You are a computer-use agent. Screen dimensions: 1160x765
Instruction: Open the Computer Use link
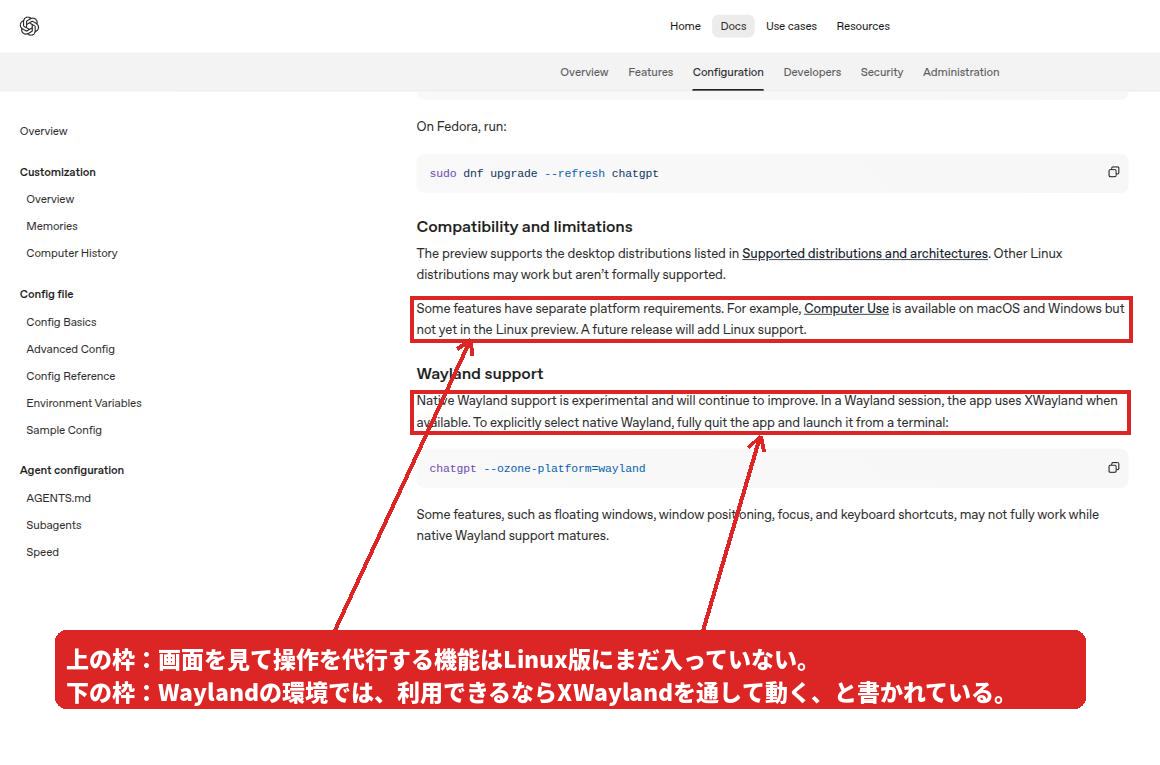pyautogui.click(x=846, y=308)
